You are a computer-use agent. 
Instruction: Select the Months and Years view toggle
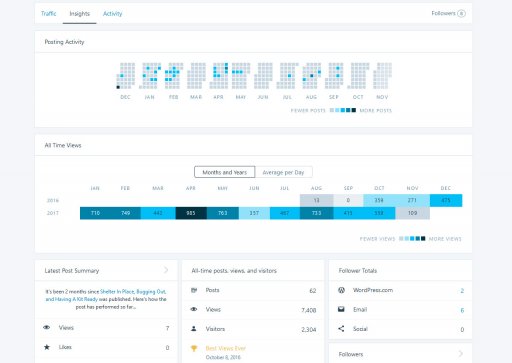click(225, 172)
